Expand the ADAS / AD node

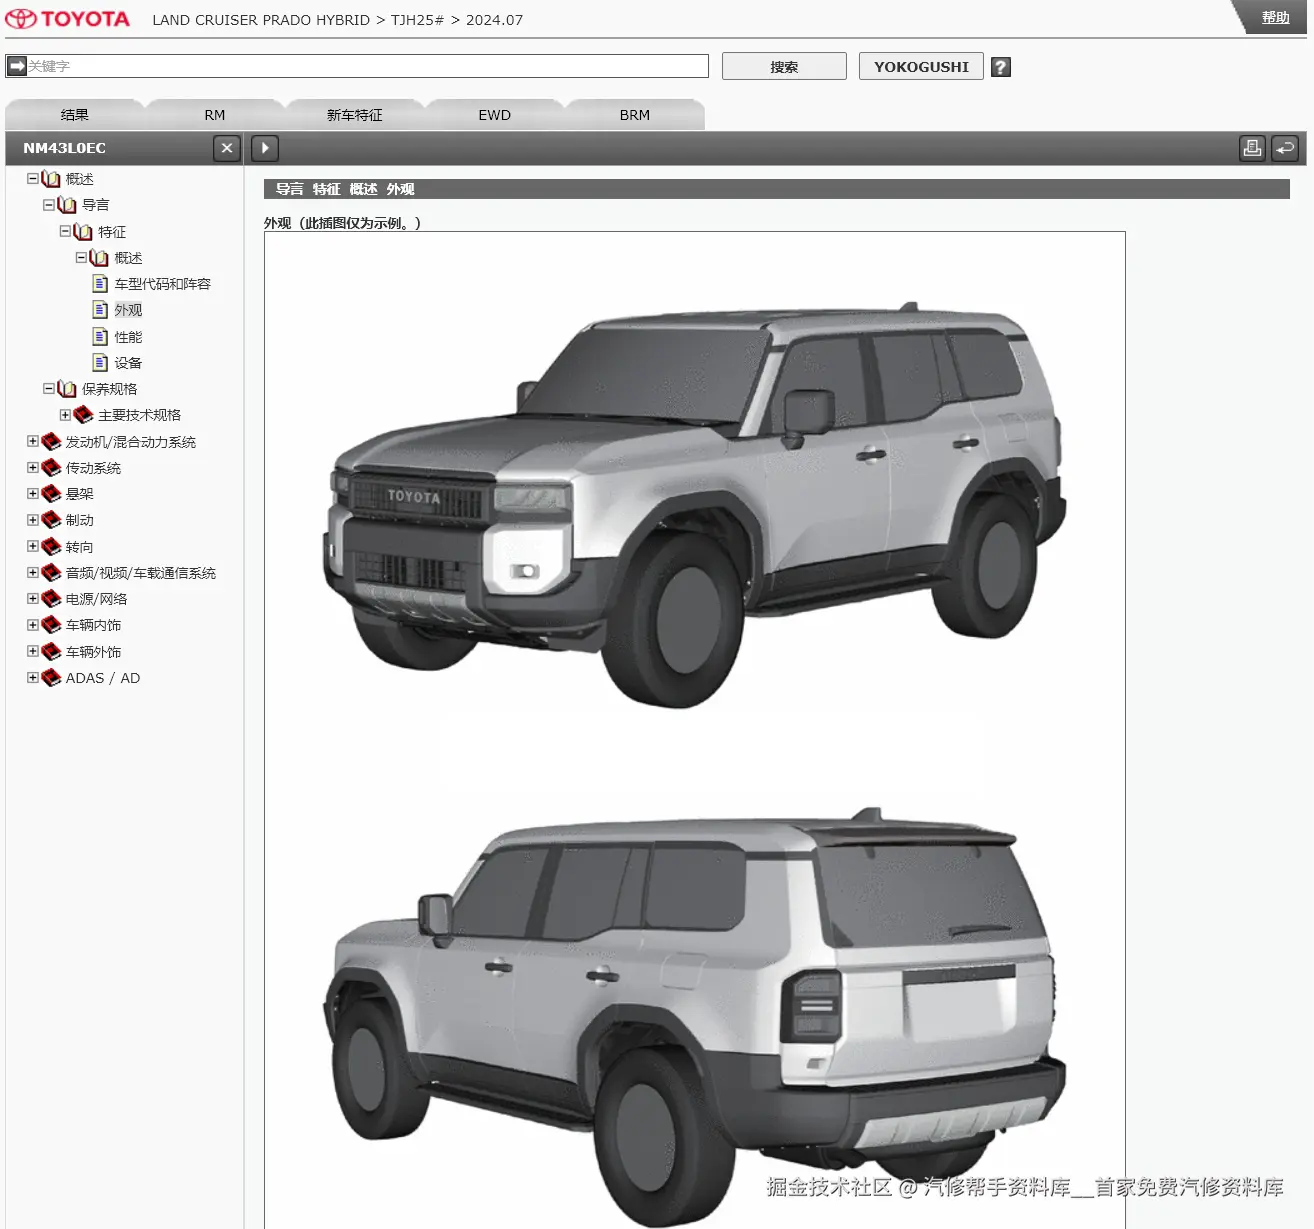[x=32, y=677]
